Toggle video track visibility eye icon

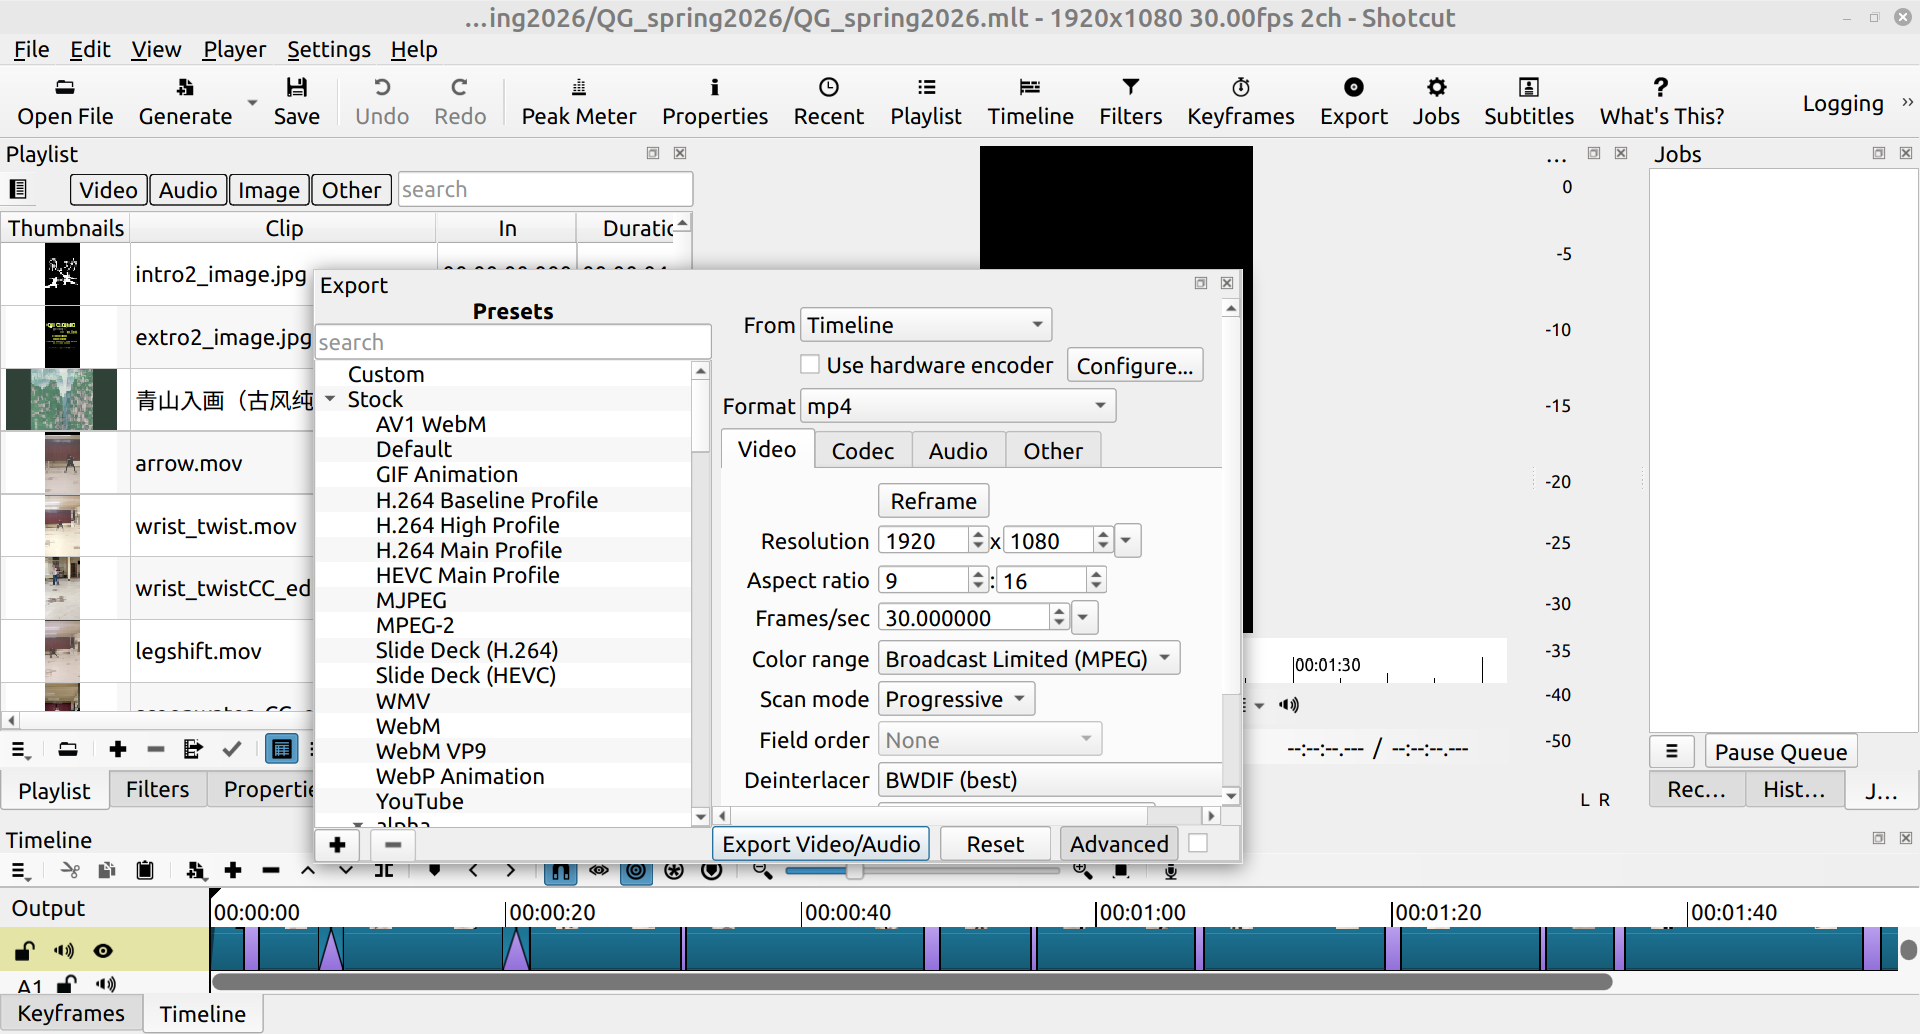tap(103, 951)
